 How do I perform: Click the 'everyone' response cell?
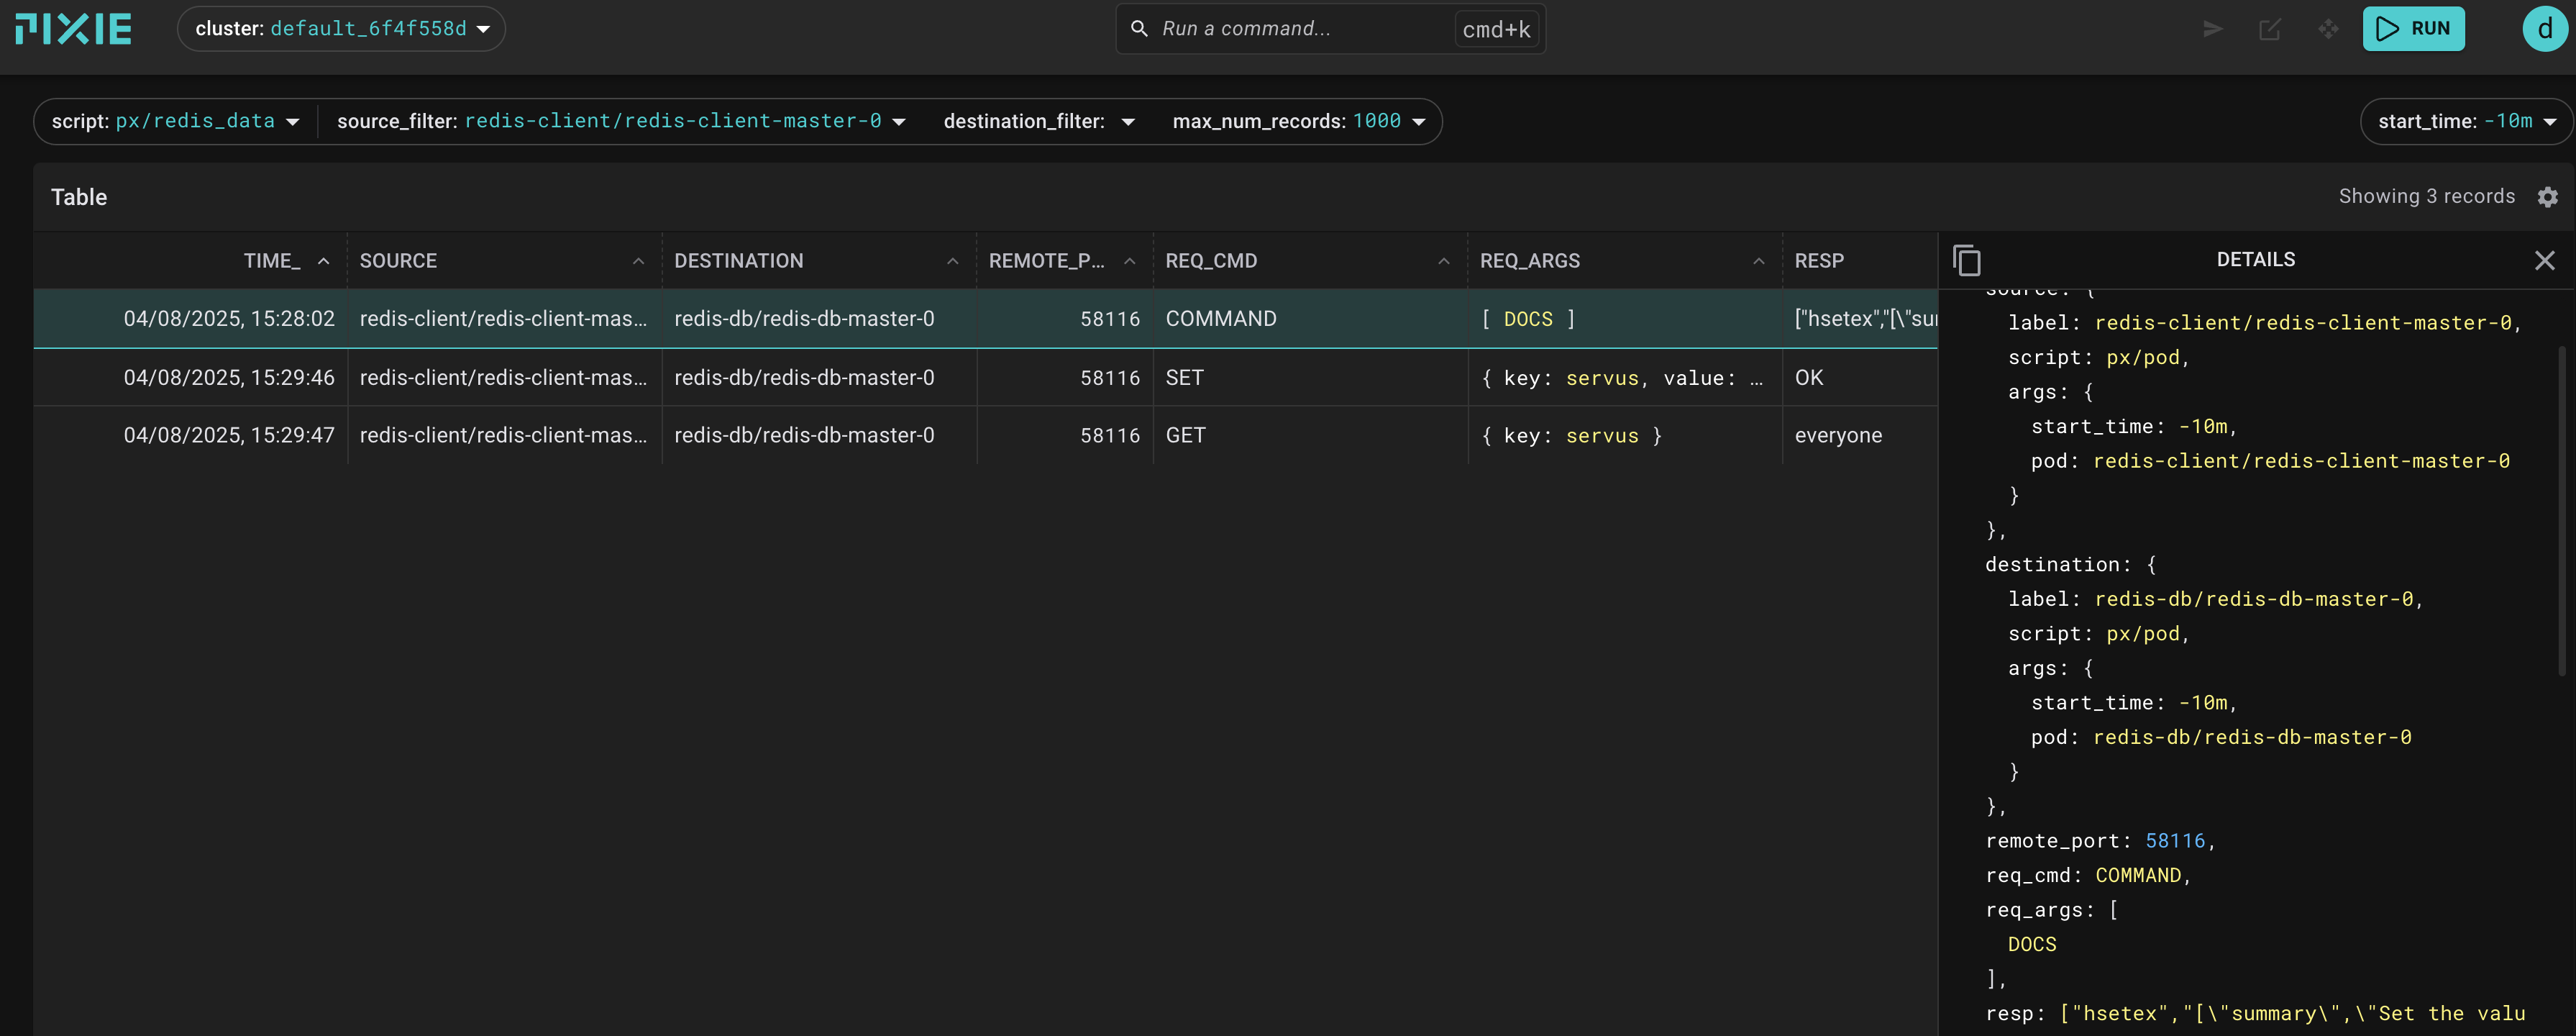[x=1838, y=436]
